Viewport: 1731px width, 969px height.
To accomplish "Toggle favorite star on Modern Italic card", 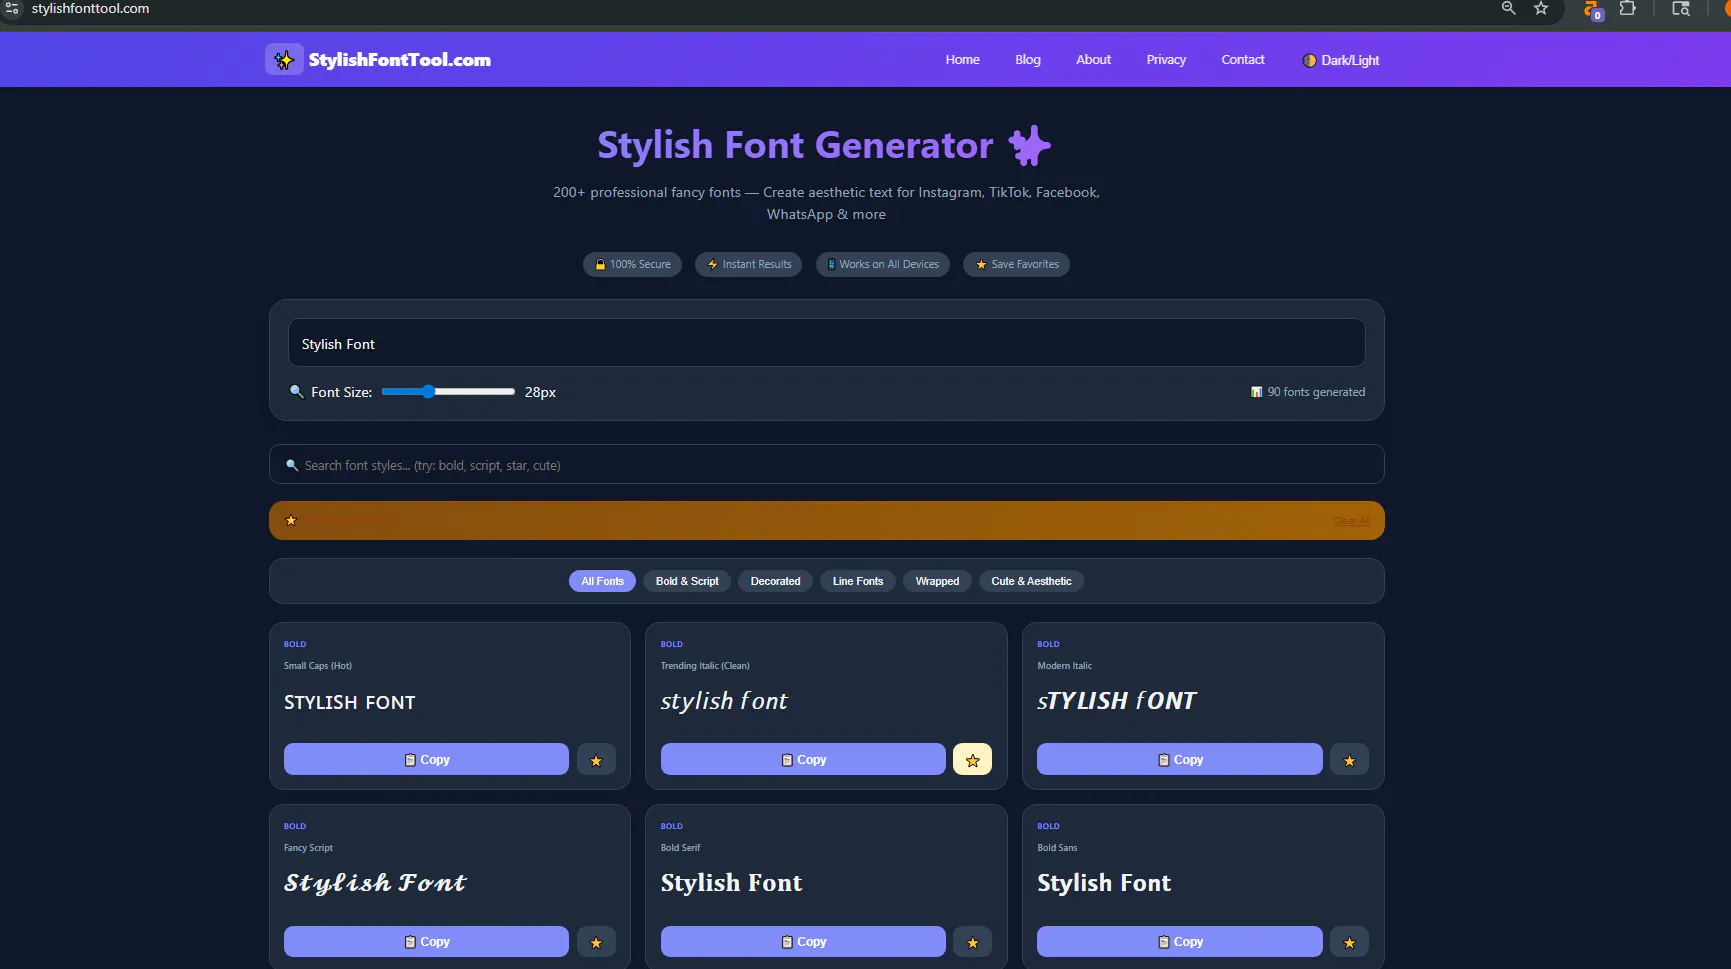I will [1349, 760].
